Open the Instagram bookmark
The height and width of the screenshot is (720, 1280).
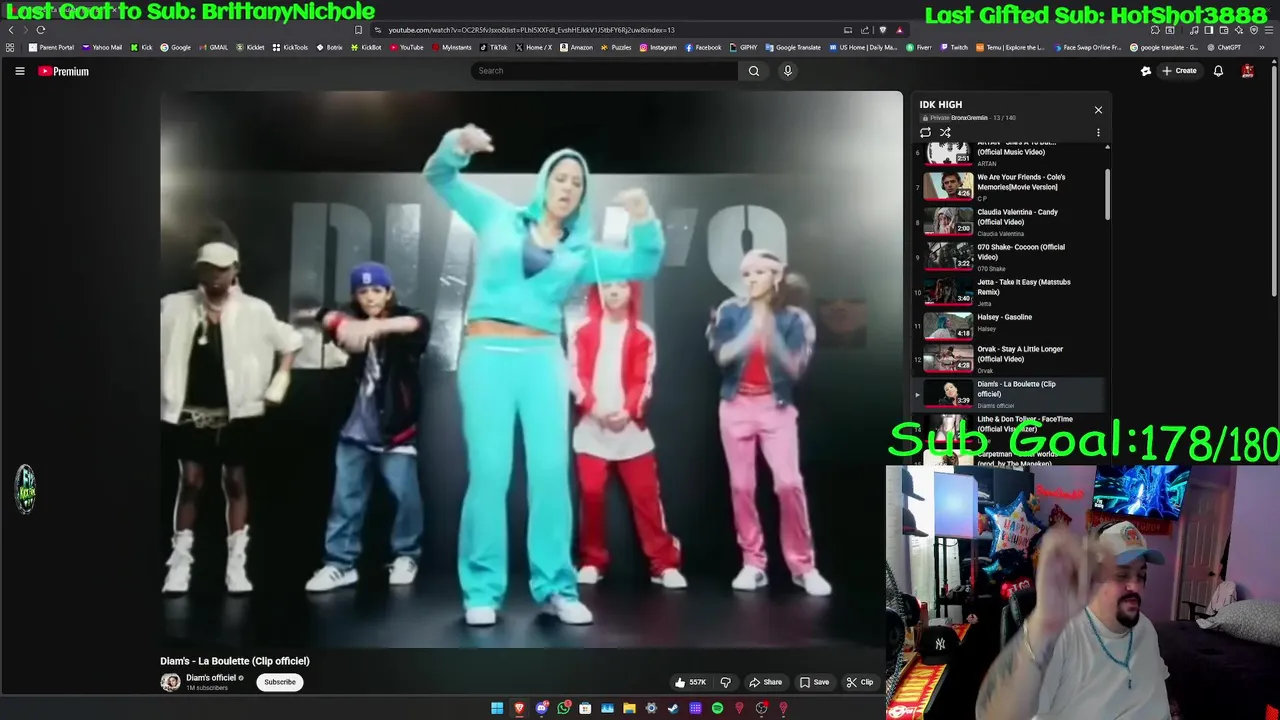pos(657,47)
